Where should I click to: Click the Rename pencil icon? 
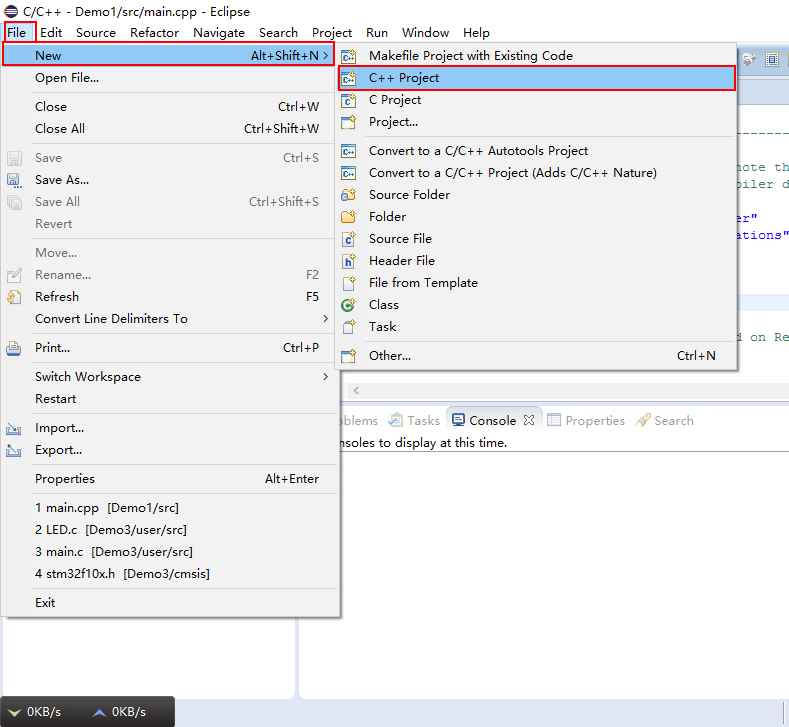coord(14,275)
